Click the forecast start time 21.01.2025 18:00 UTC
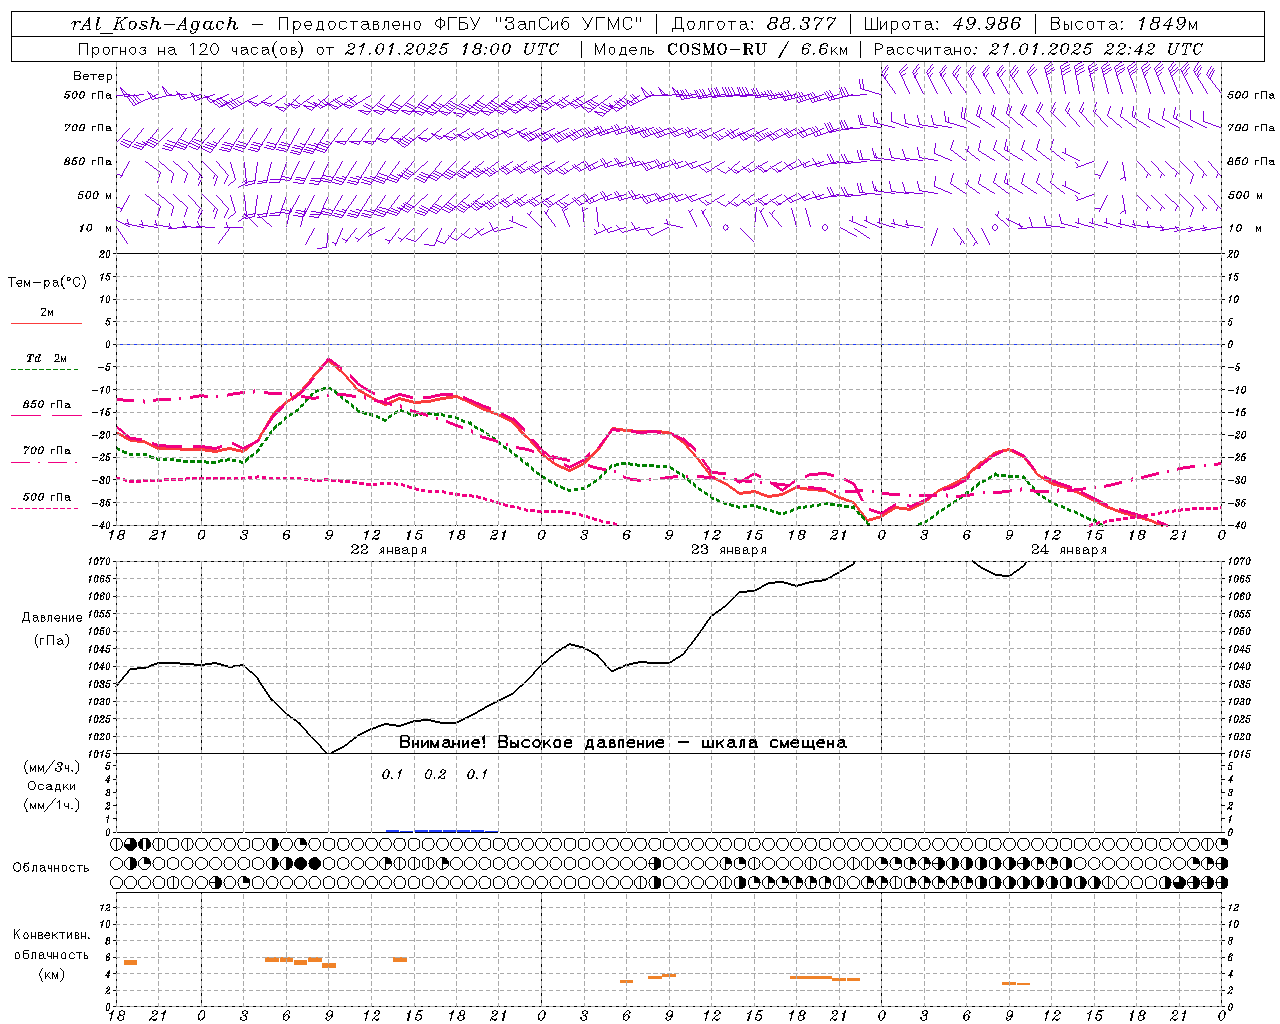Screen dimensions: 1280x1024 tap(452, 49)
